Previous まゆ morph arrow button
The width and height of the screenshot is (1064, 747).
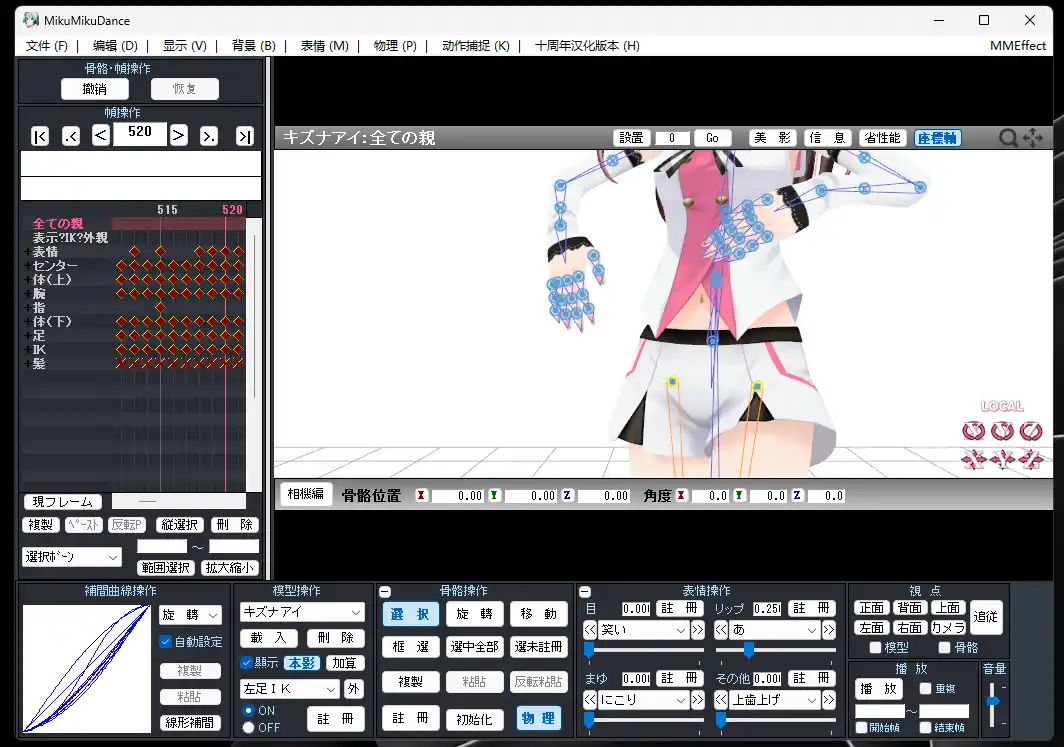click(x=590, y=700)
